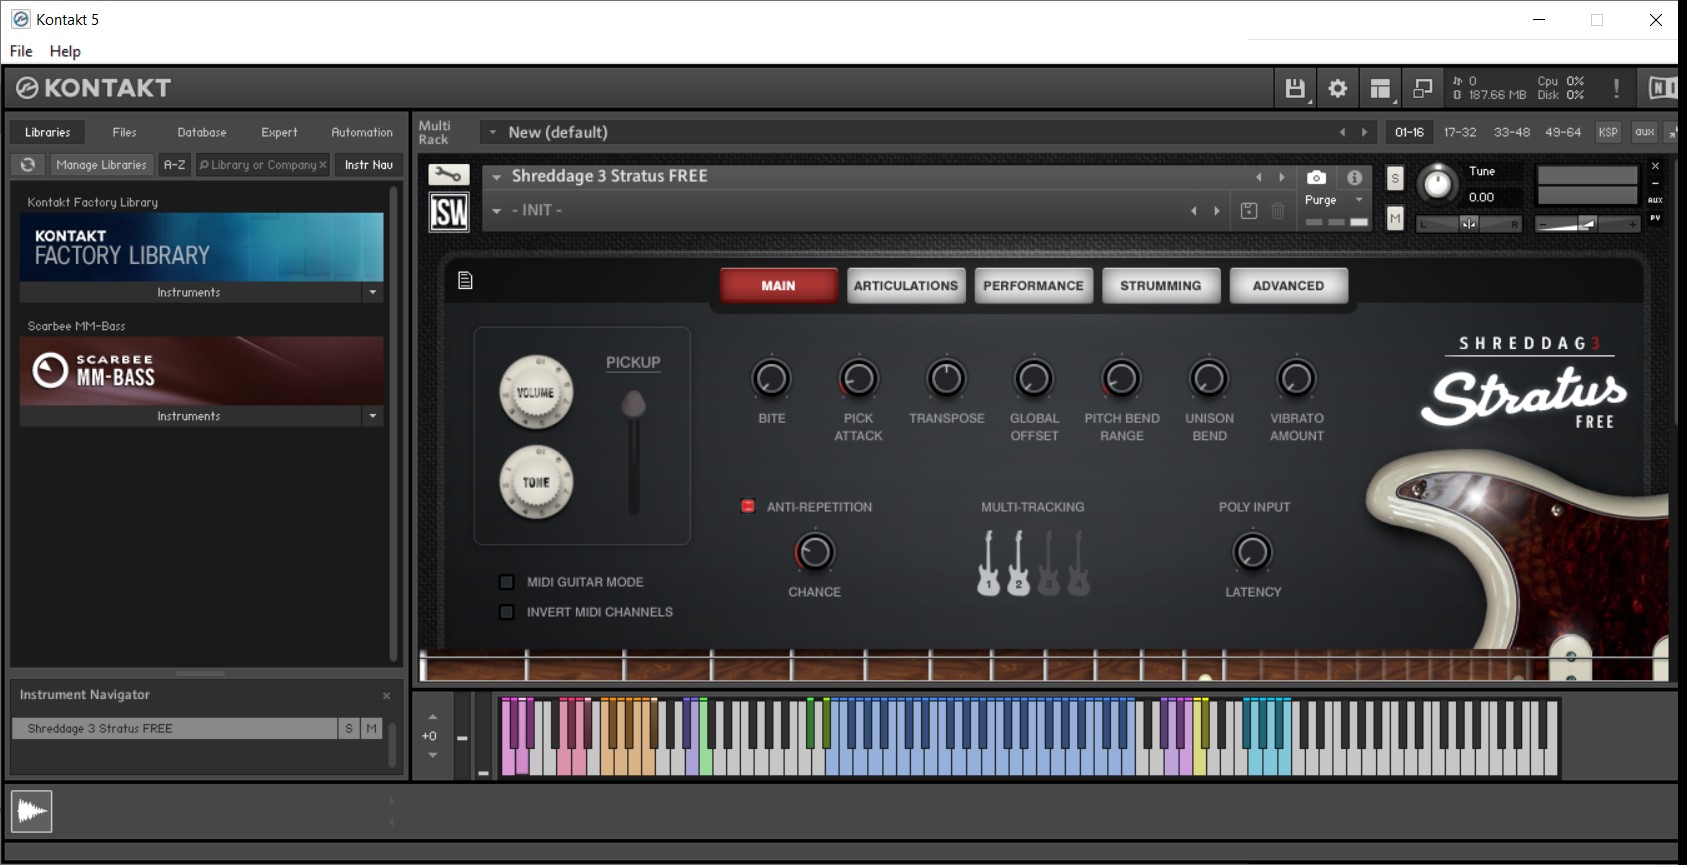Image resolution: width=1687 pixels, height=865 pixels.
Task: Toggle the aux panel button
Action: coord(1645,132)
